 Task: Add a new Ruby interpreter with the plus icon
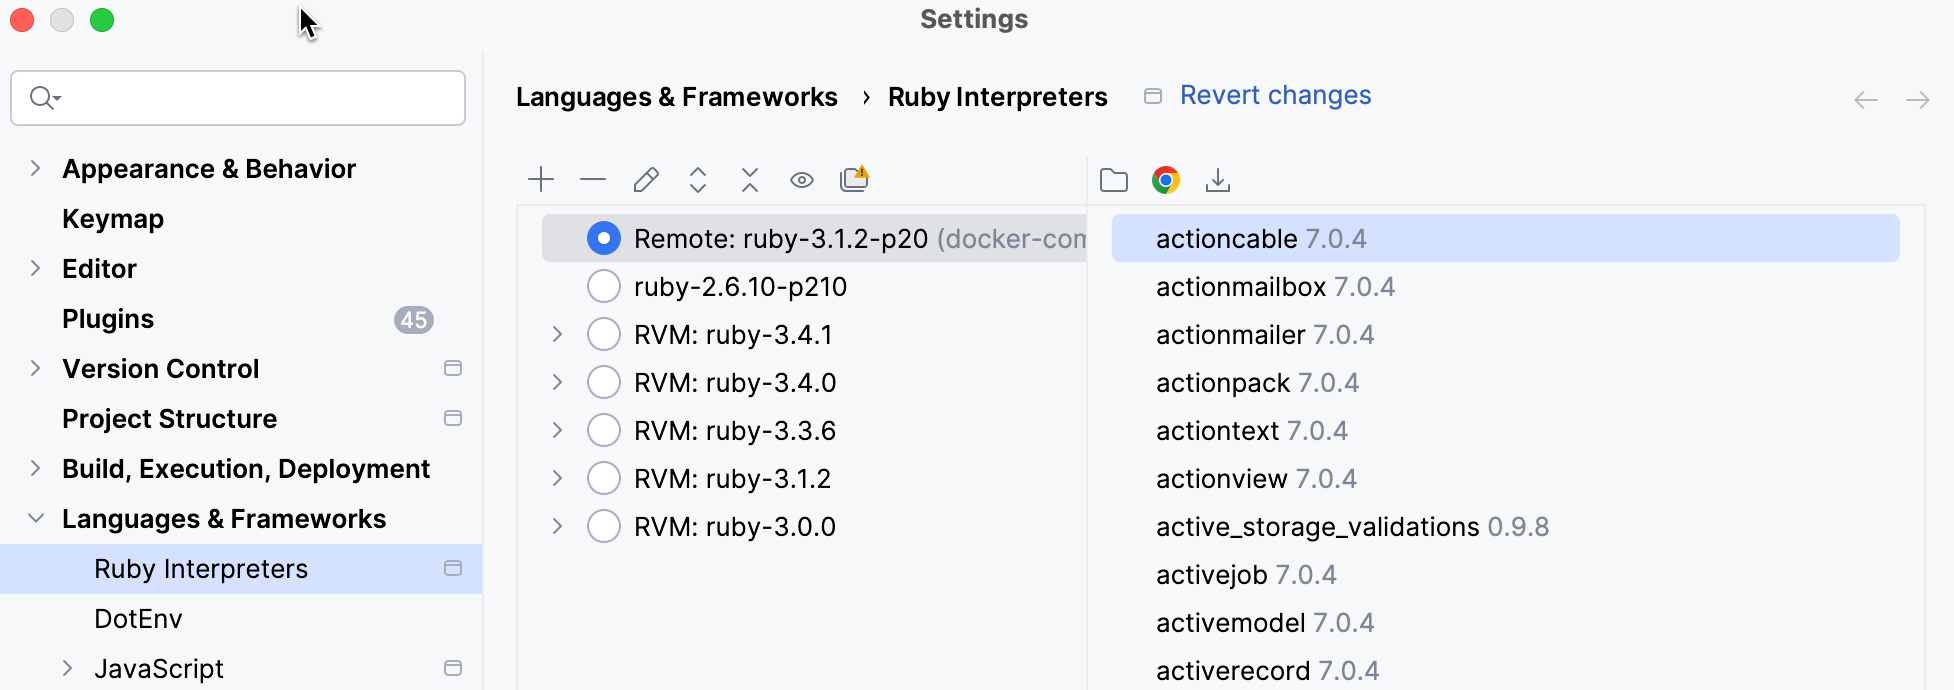(540, 179)
